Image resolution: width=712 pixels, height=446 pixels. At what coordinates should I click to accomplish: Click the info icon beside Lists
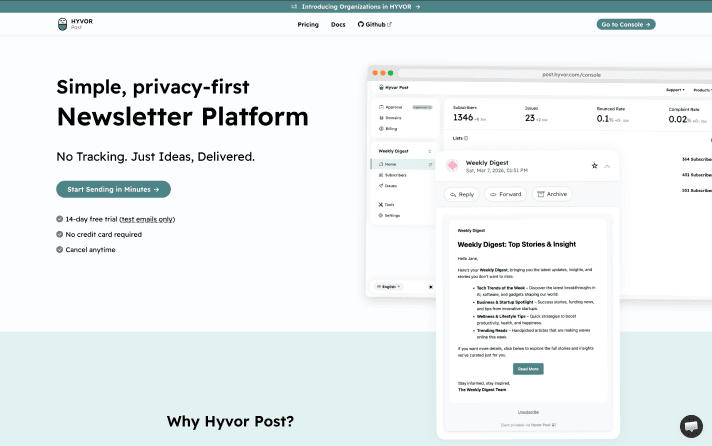point(466,138)
